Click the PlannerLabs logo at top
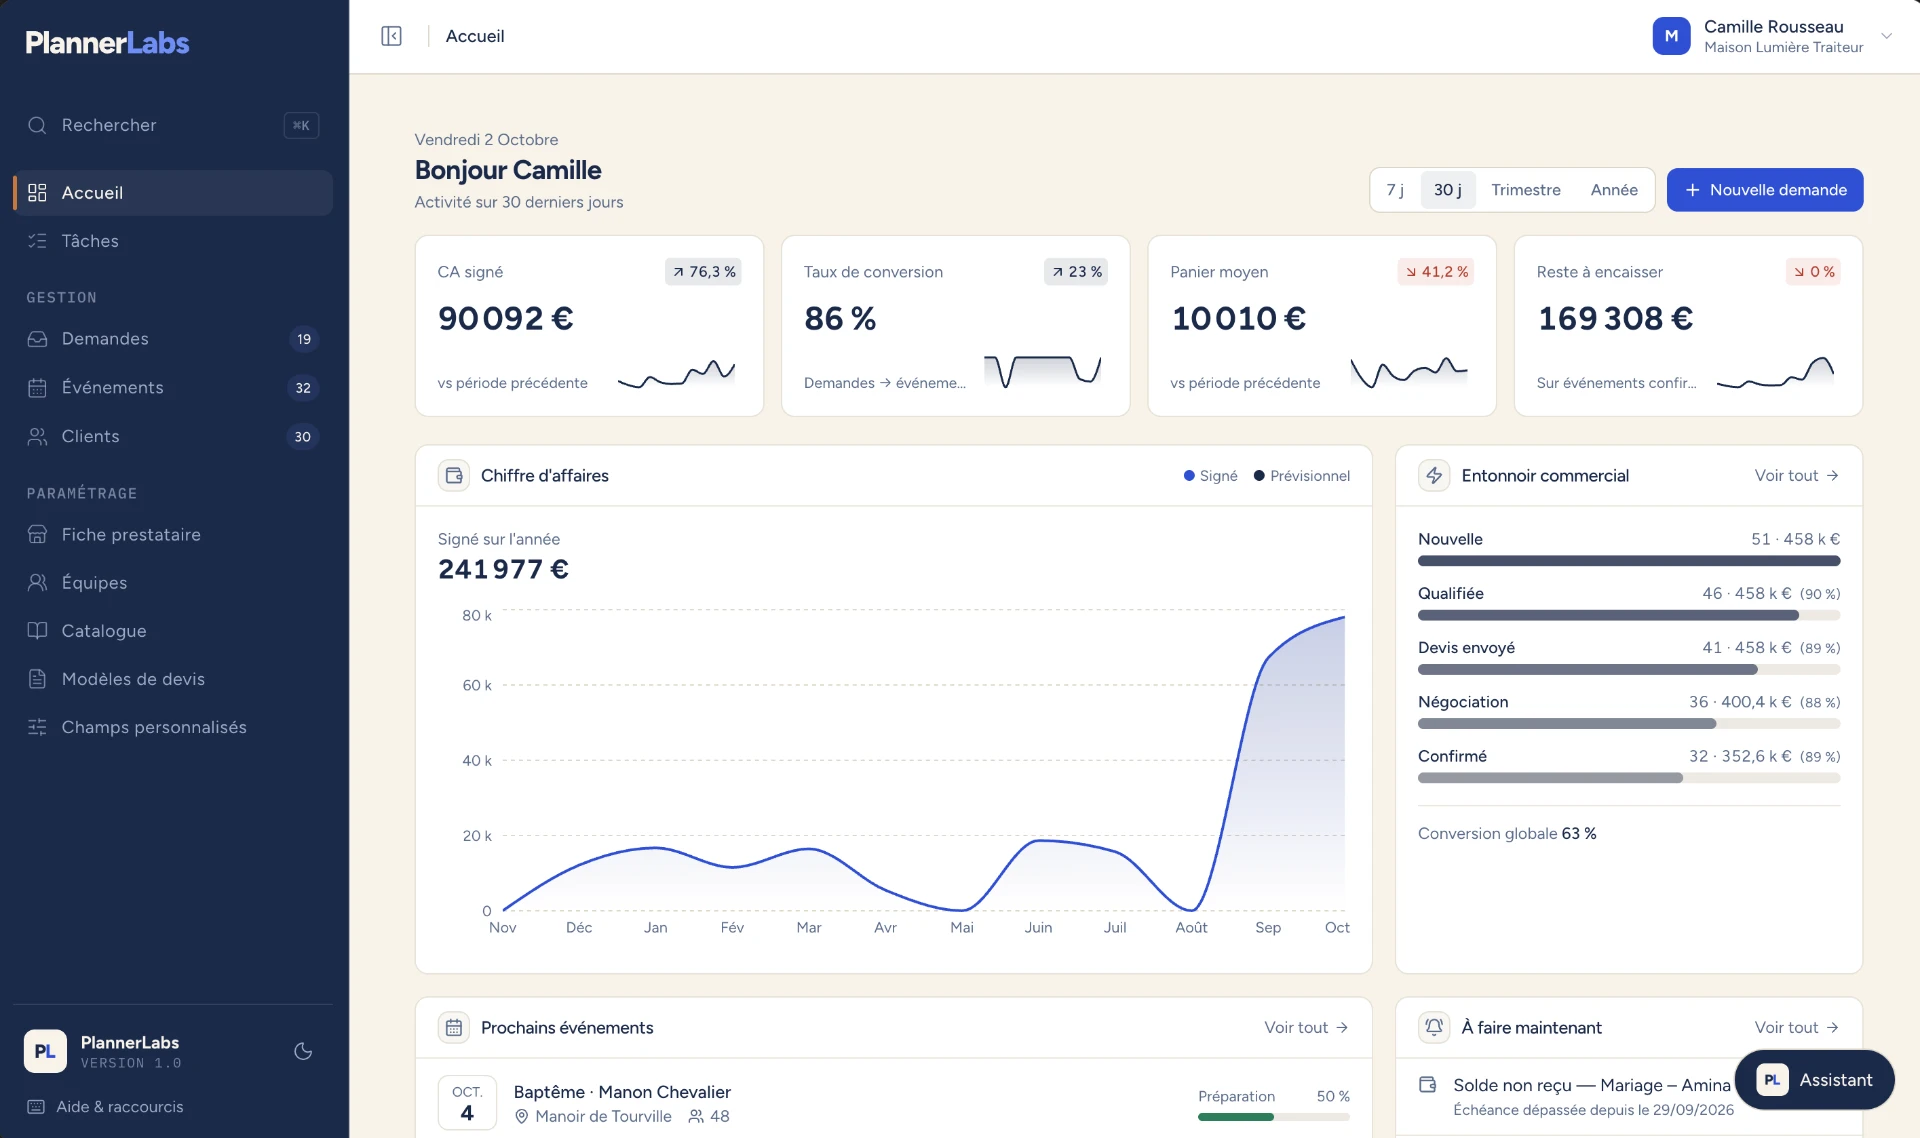Image resolution: width=1920 pixels, height=1138 pixels. 107,43
